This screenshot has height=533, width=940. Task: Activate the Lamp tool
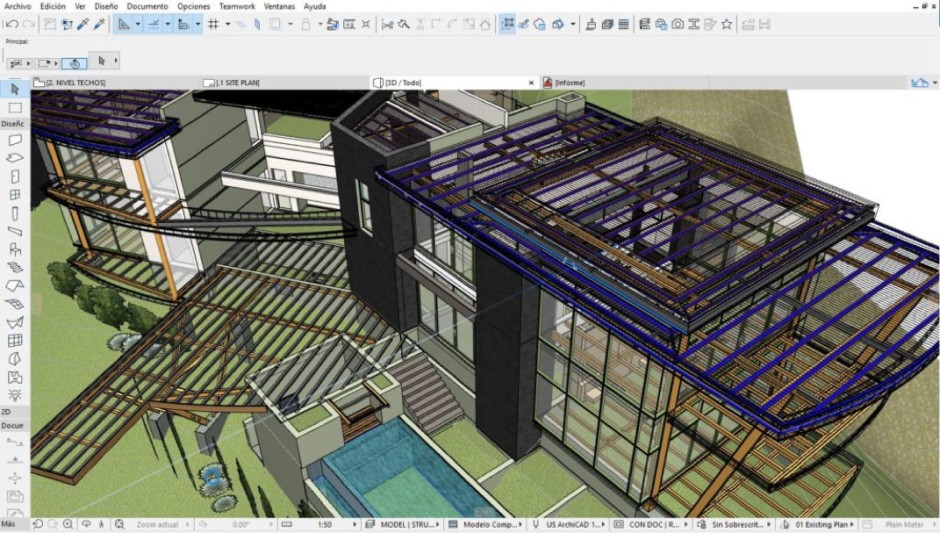pos(15,395)
